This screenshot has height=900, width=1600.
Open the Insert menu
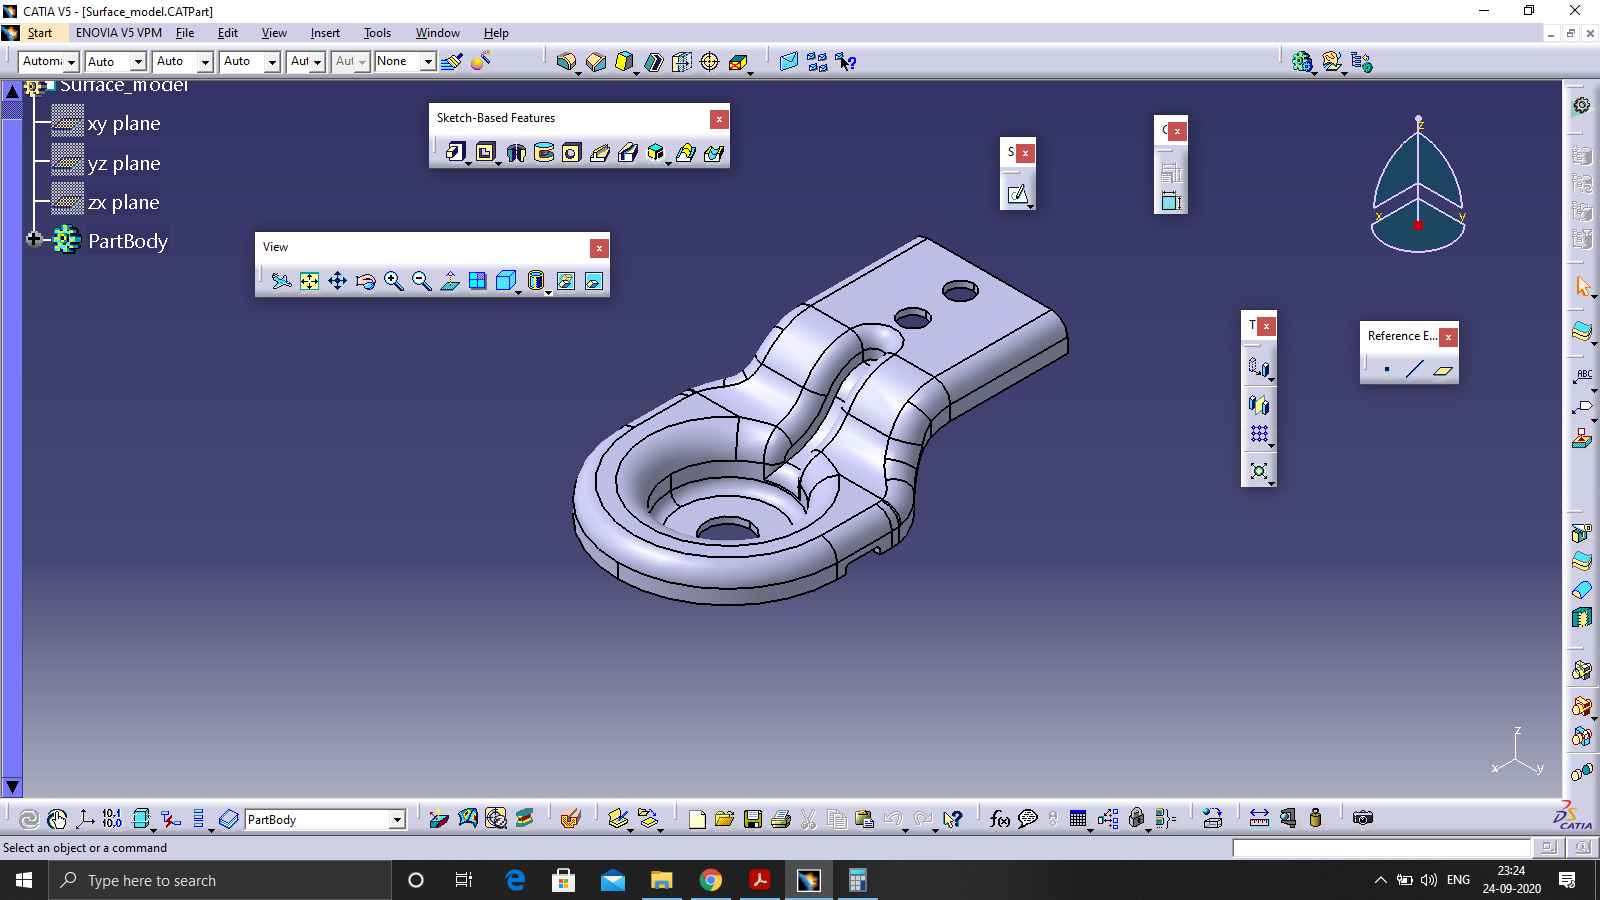coord(325,33)
